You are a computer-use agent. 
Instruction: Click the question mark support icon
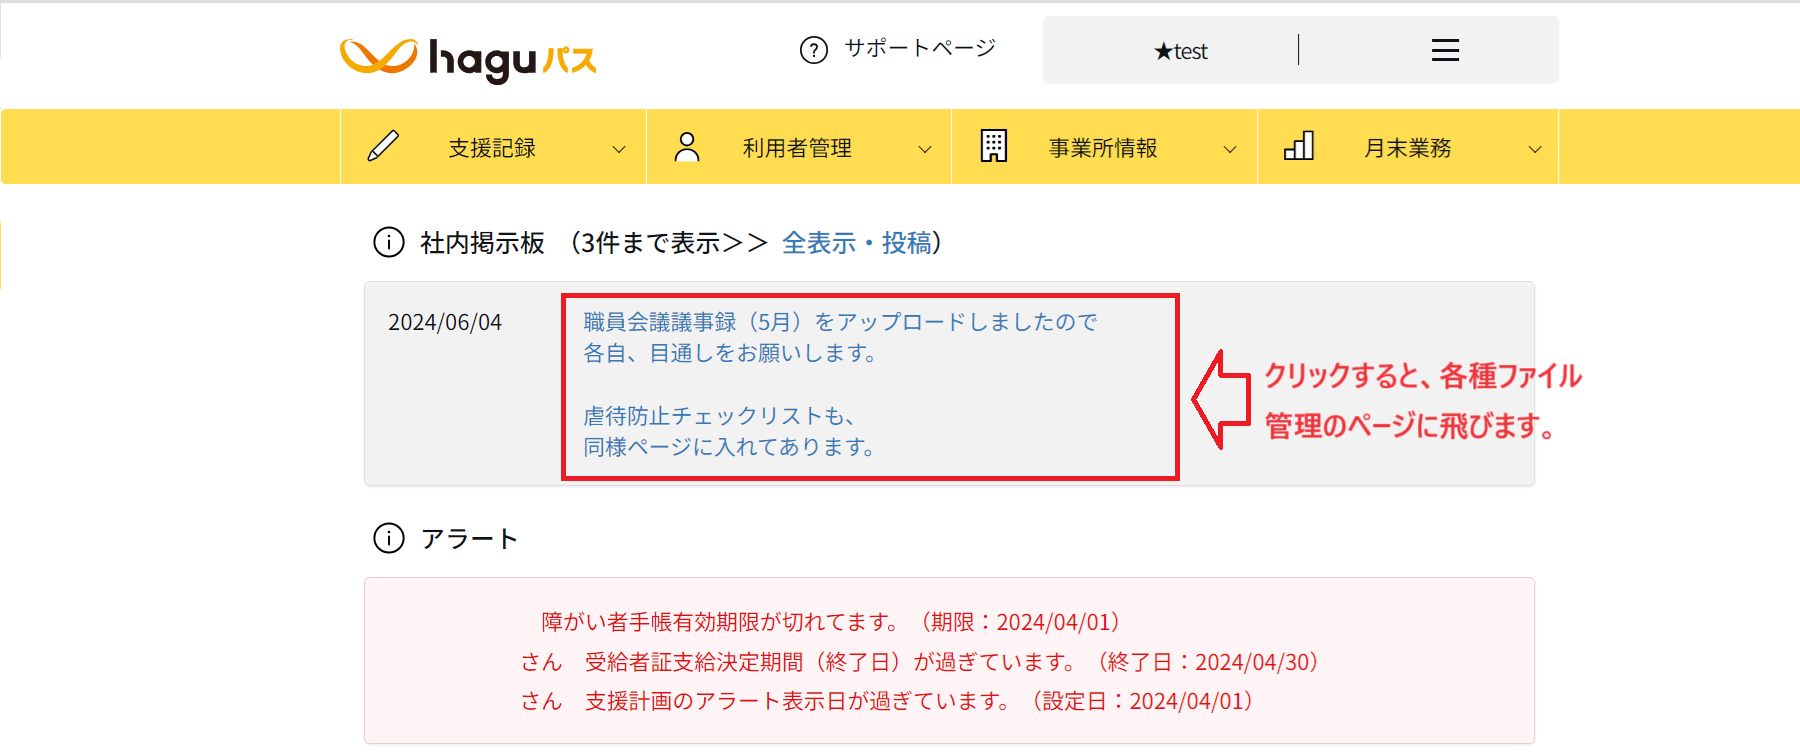tap(814, 50)
